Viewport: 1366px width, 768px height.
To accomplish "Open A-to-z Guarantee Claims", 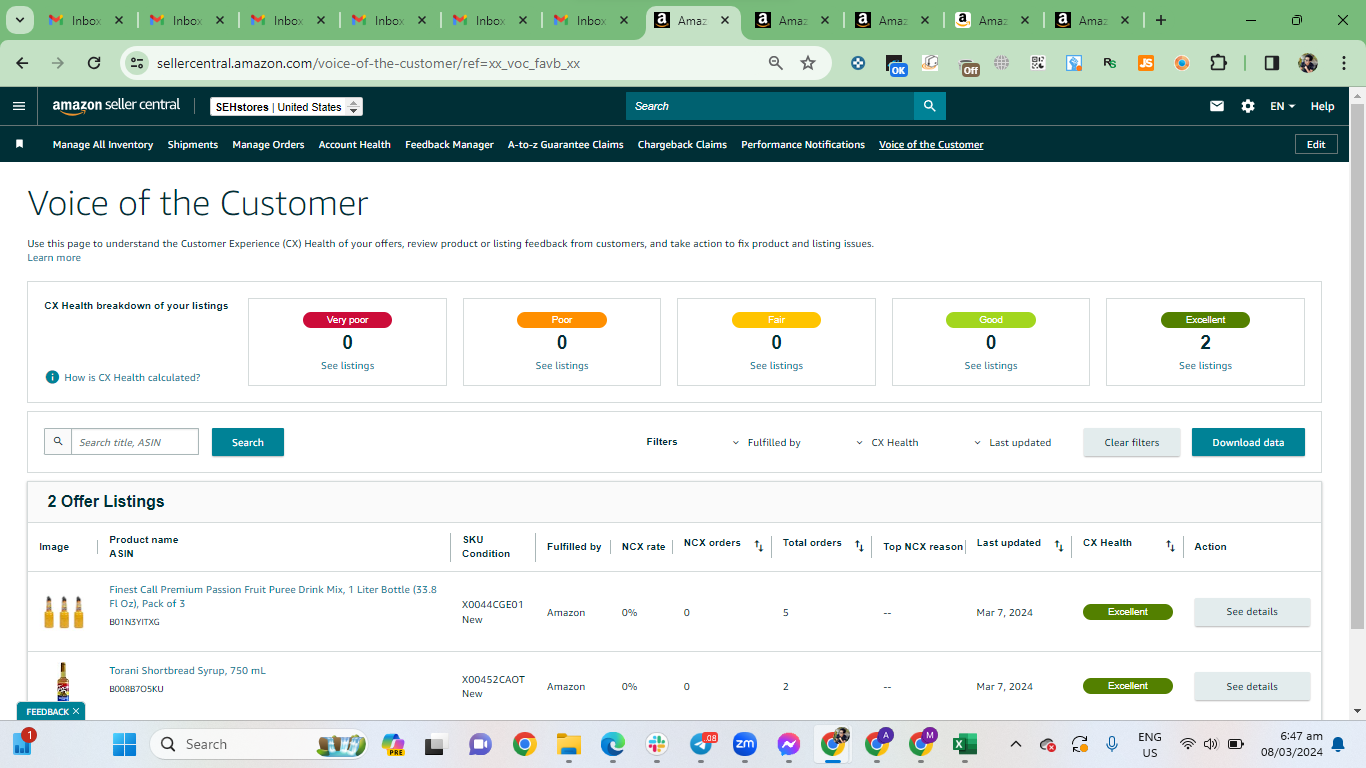I will point(566,144).
